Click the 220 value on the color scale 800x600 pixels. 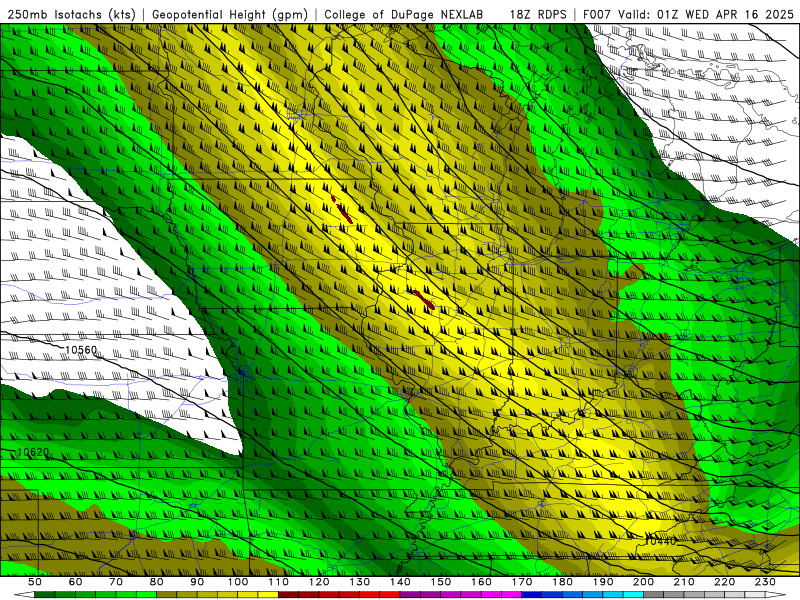(725, 582)
